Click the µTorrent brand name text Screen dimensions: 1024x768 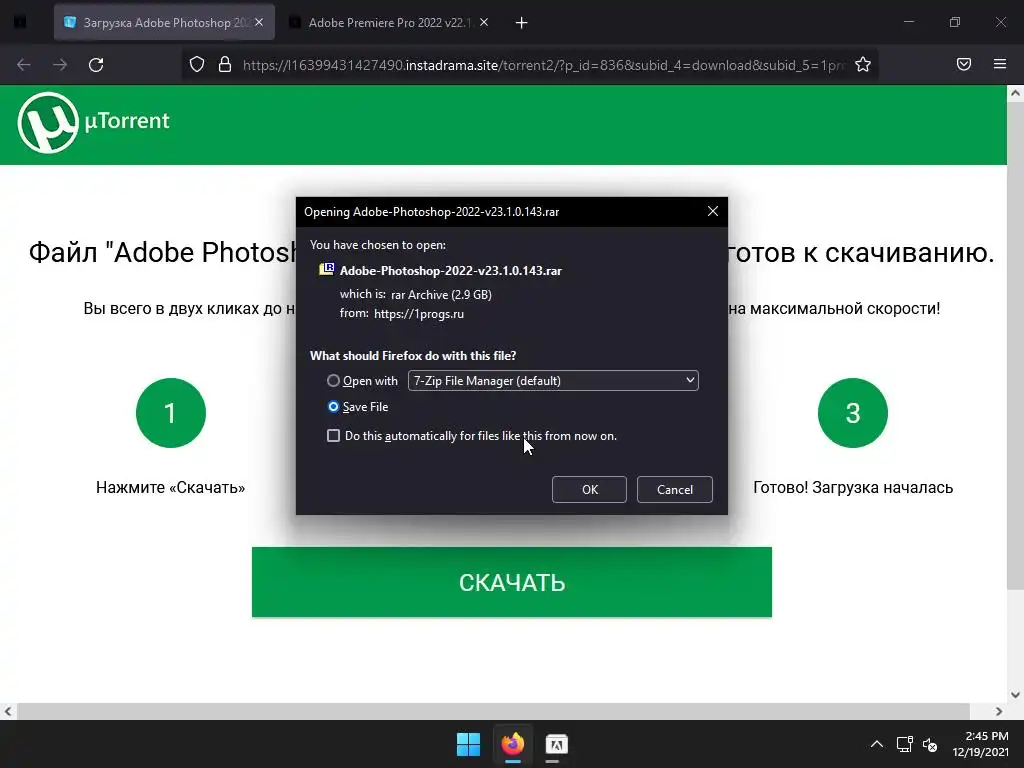tap(127, 121)
